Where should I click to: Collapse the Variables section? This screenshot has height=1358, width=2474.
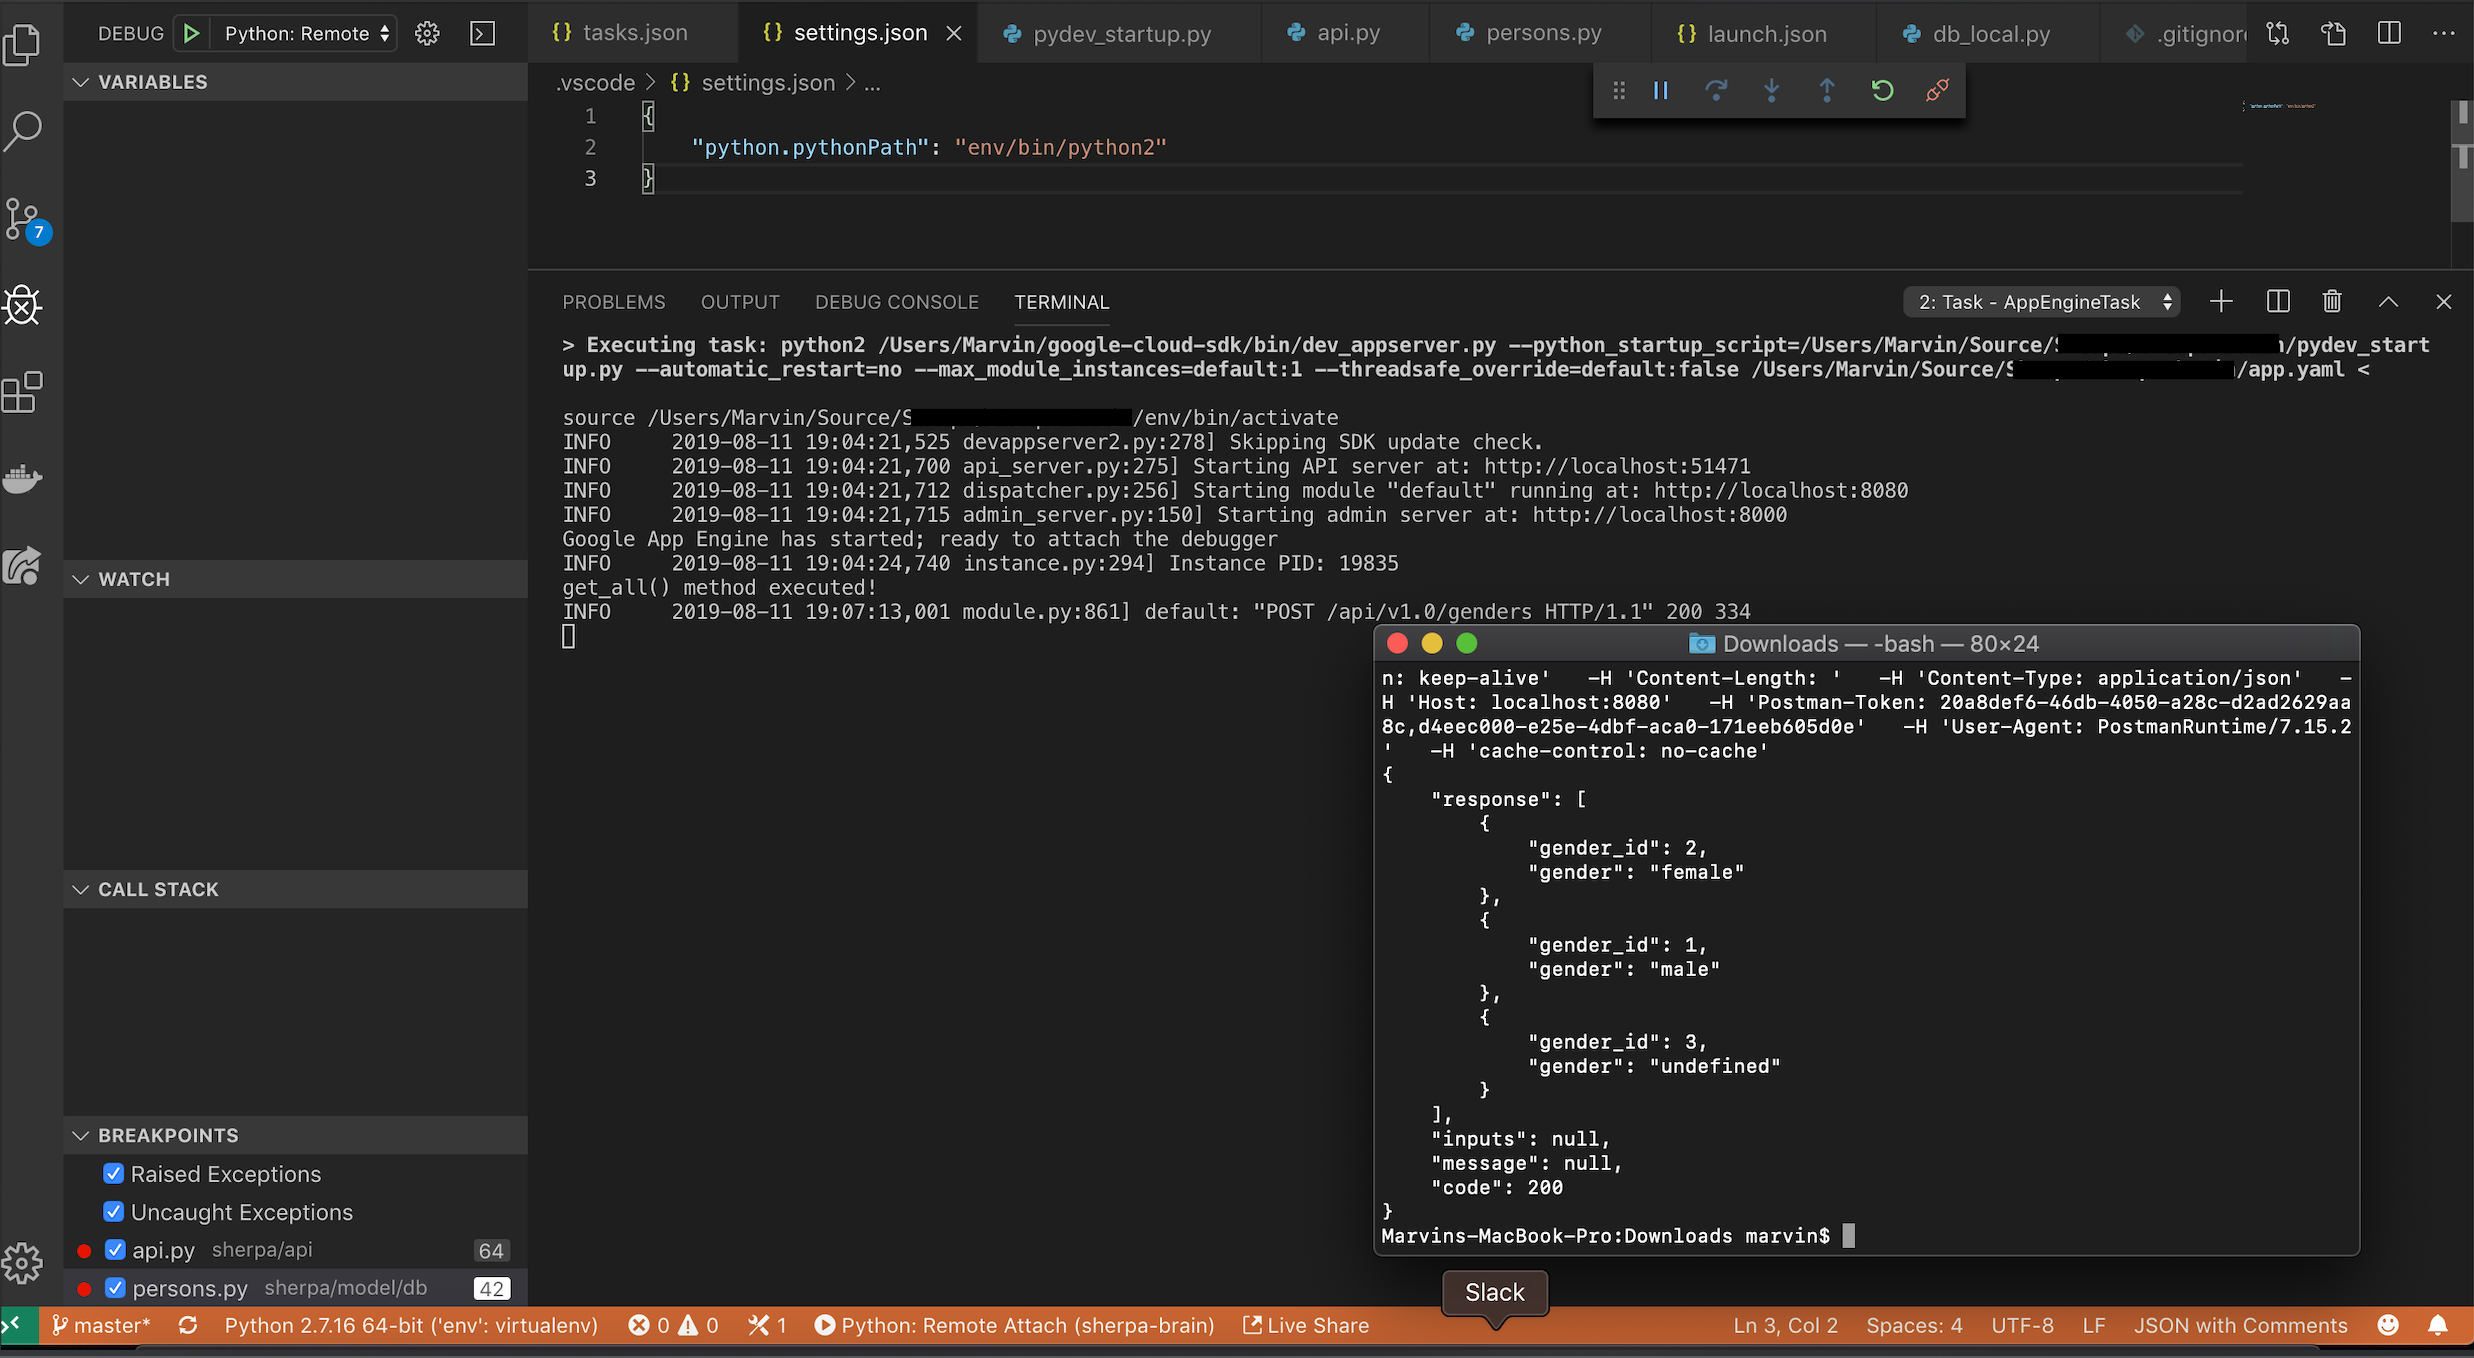[x=81, y=81]
